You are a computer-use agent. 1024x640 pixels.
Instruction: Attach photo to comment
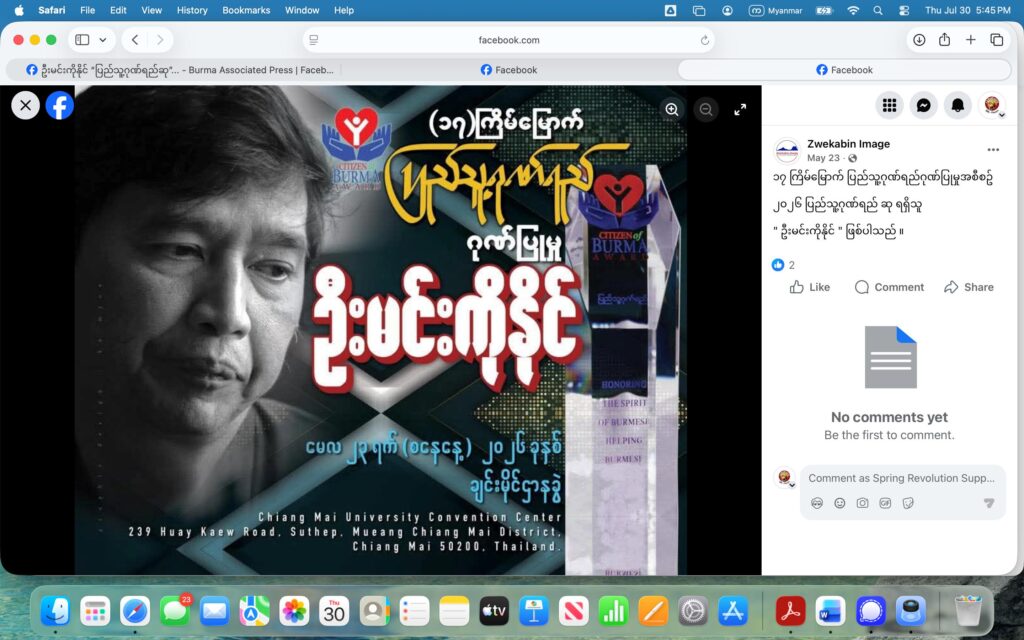(863, 503)
